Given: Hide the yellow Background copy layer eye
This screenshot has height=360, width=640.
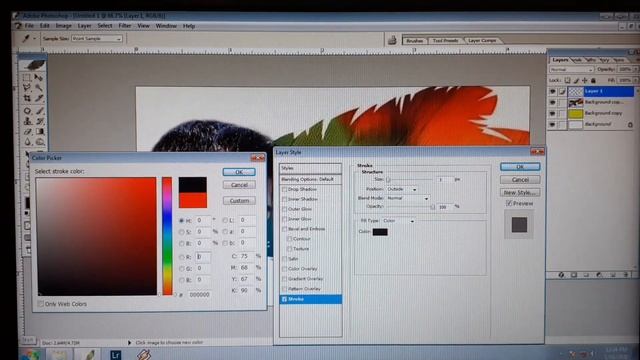Looking at the screenshot, I should click(552, 113).
